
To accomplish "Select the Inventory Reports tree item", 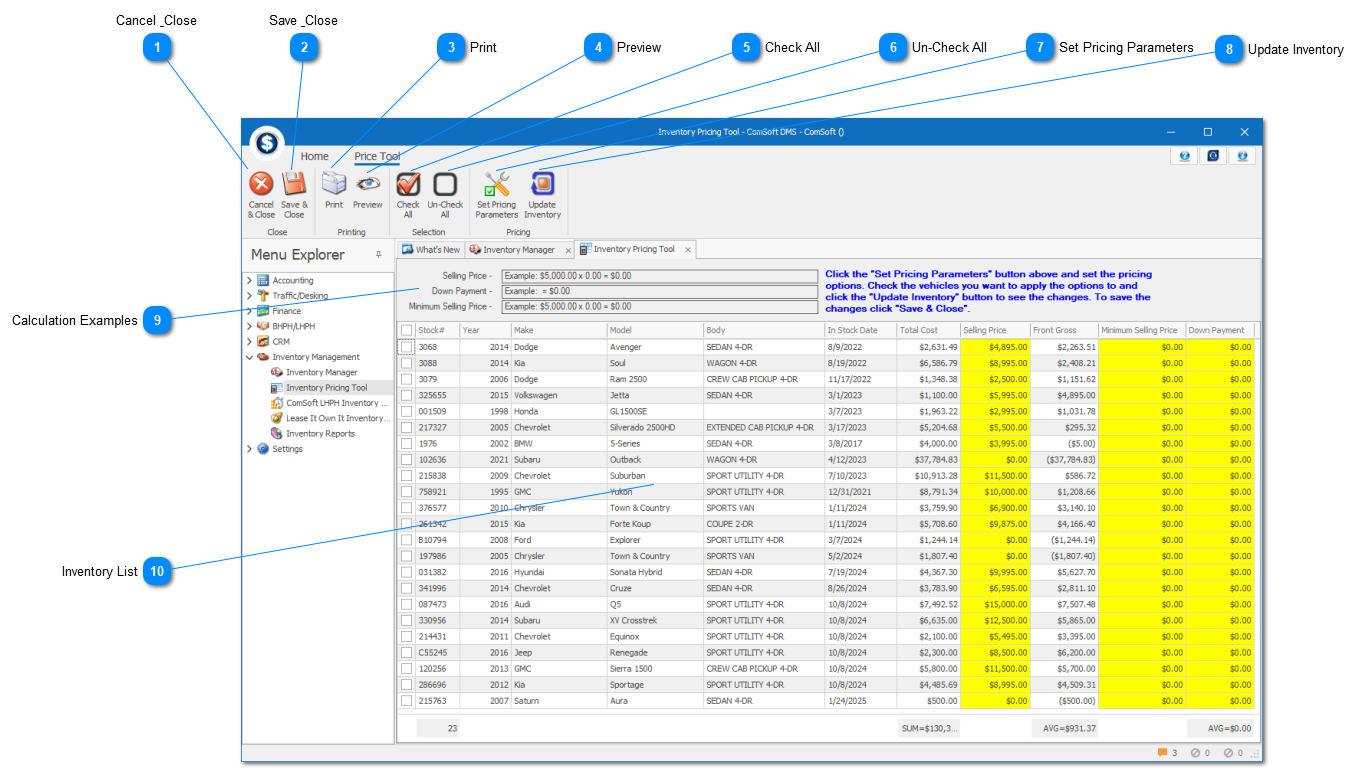I will pyautogui.click(x=320, y=434).
